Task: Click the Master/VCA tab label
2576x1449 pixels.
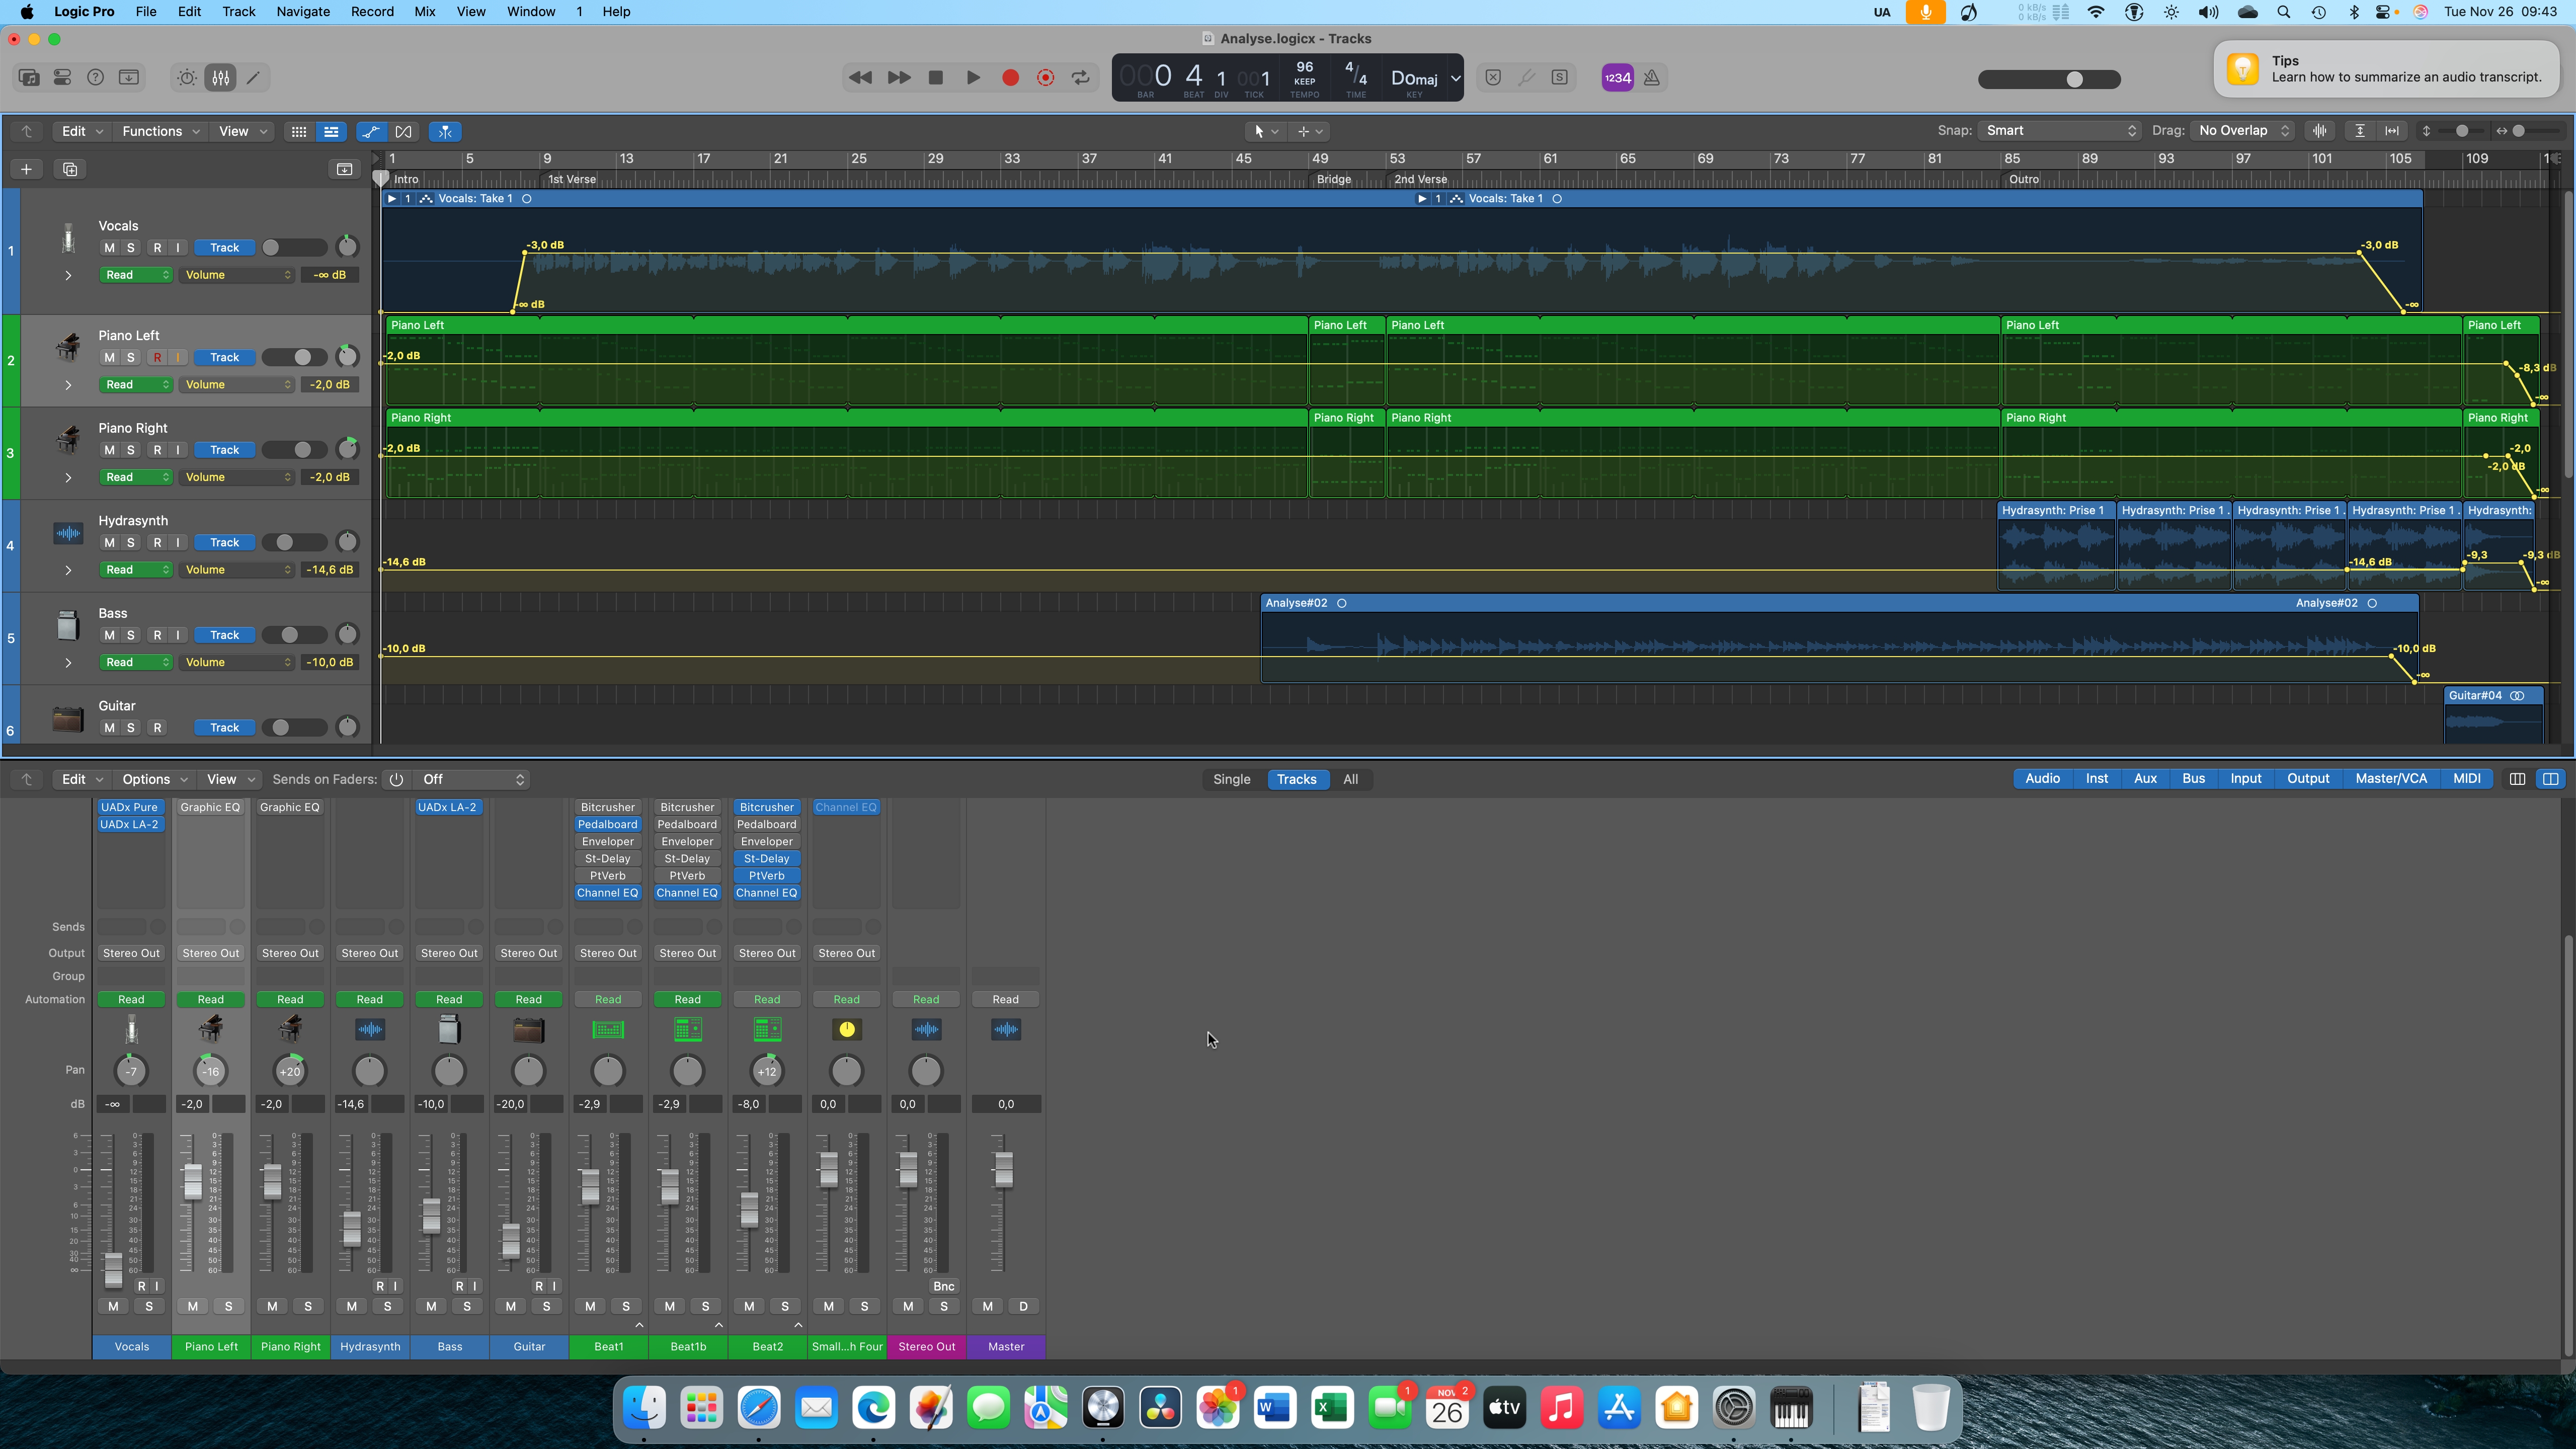Action: [2392, 778]
